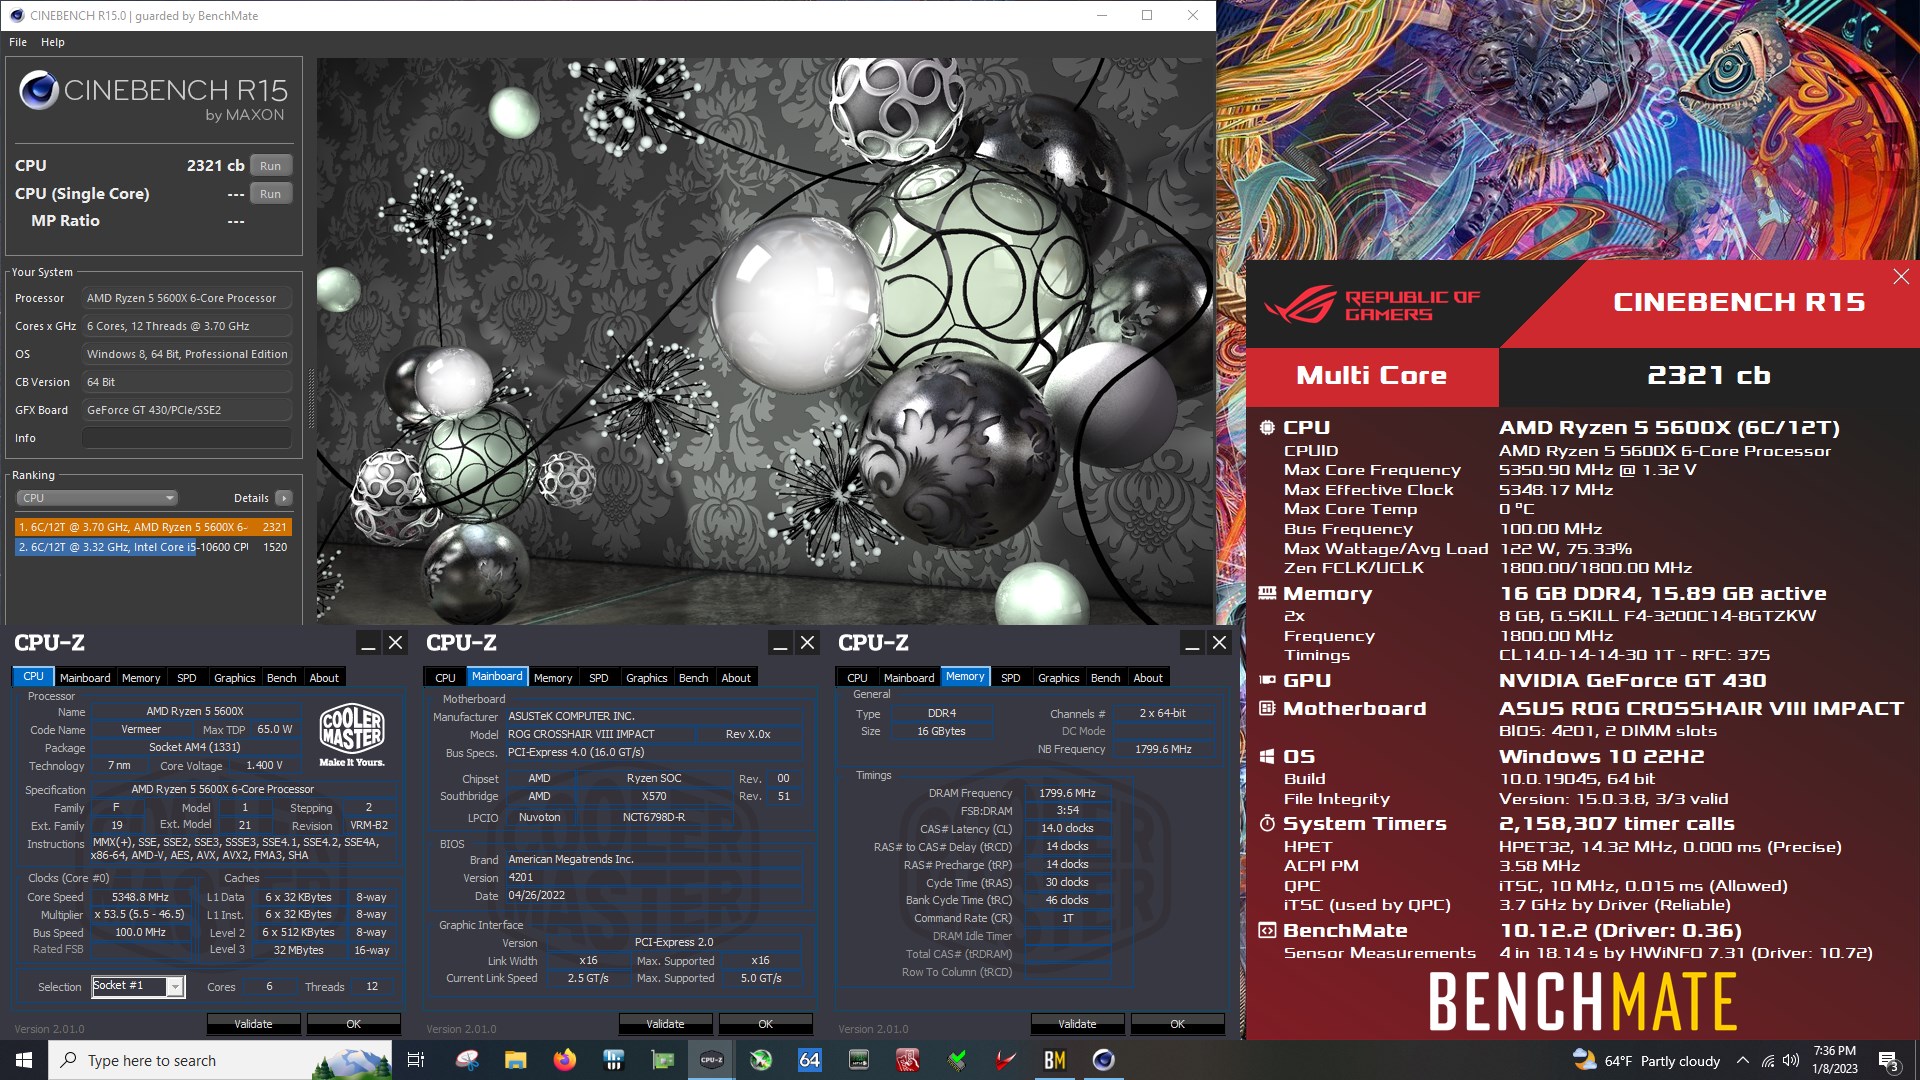This screenshot has width=1920, height=1080.
Task: Open the notification center icon
Action: pyautogui.click(x=1889, y=1060)
